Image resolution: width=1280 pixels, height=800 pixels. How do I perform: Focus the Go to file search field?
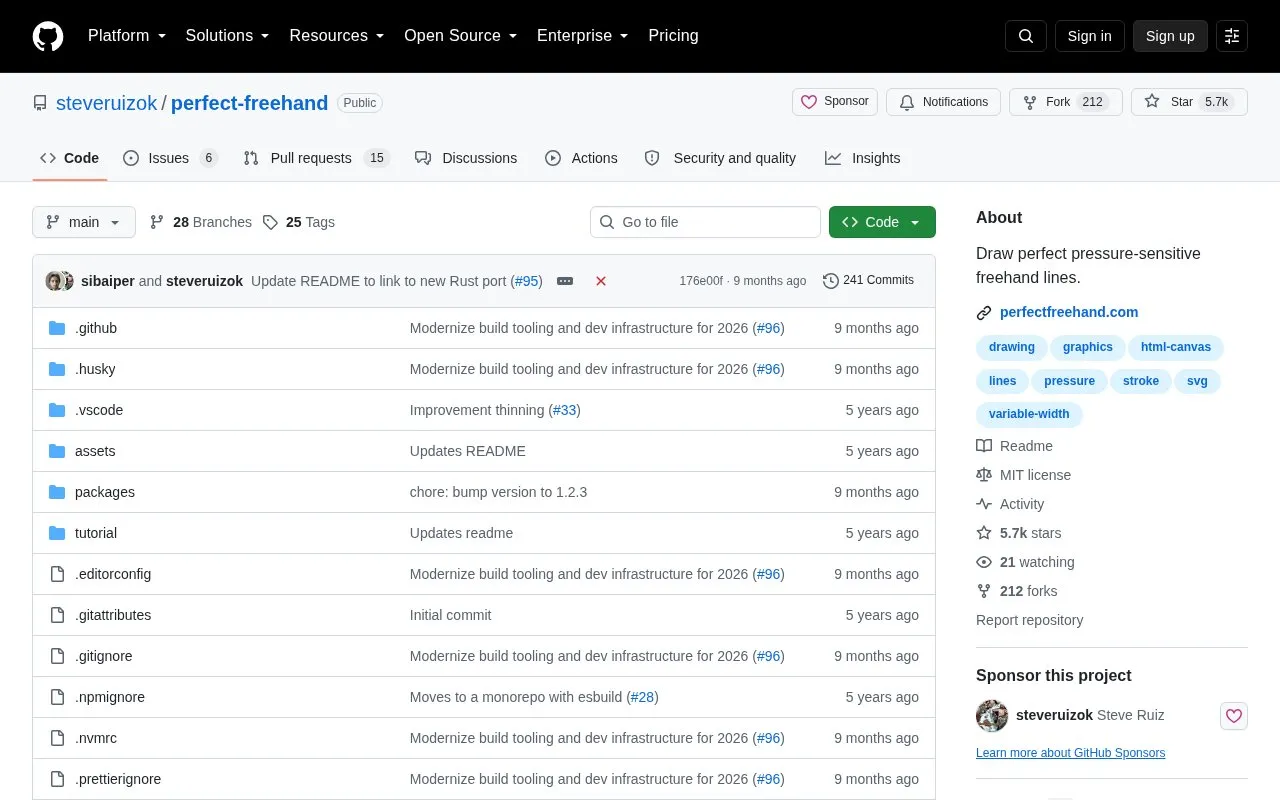pos(705,222)
